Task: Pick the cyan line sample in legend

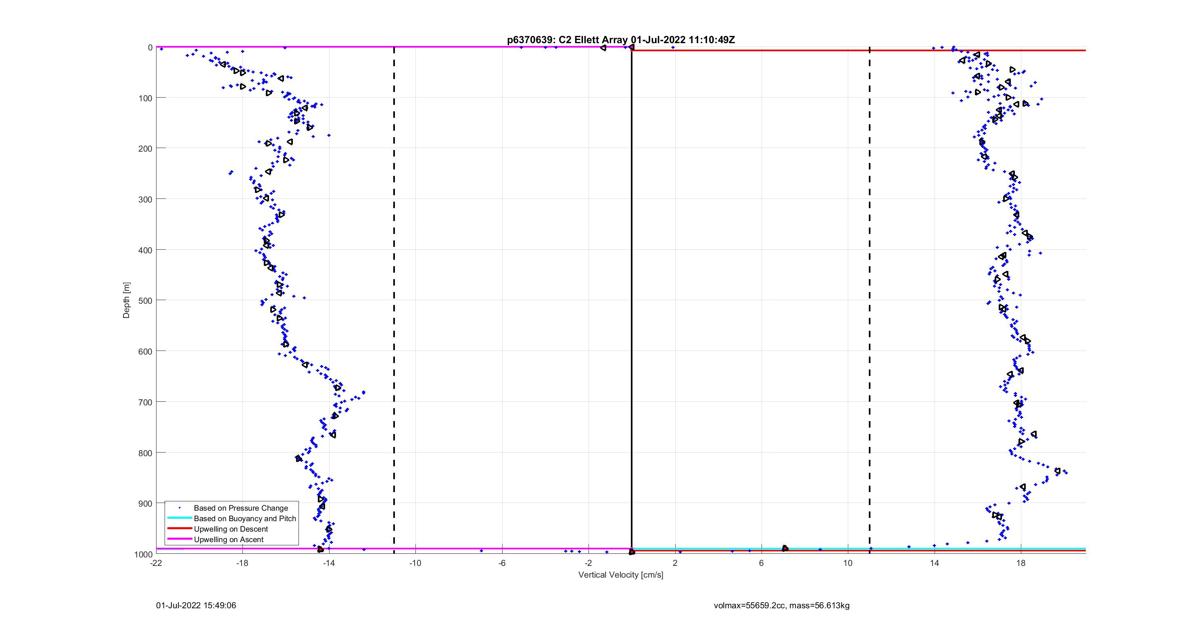Action: pos(178,518)
